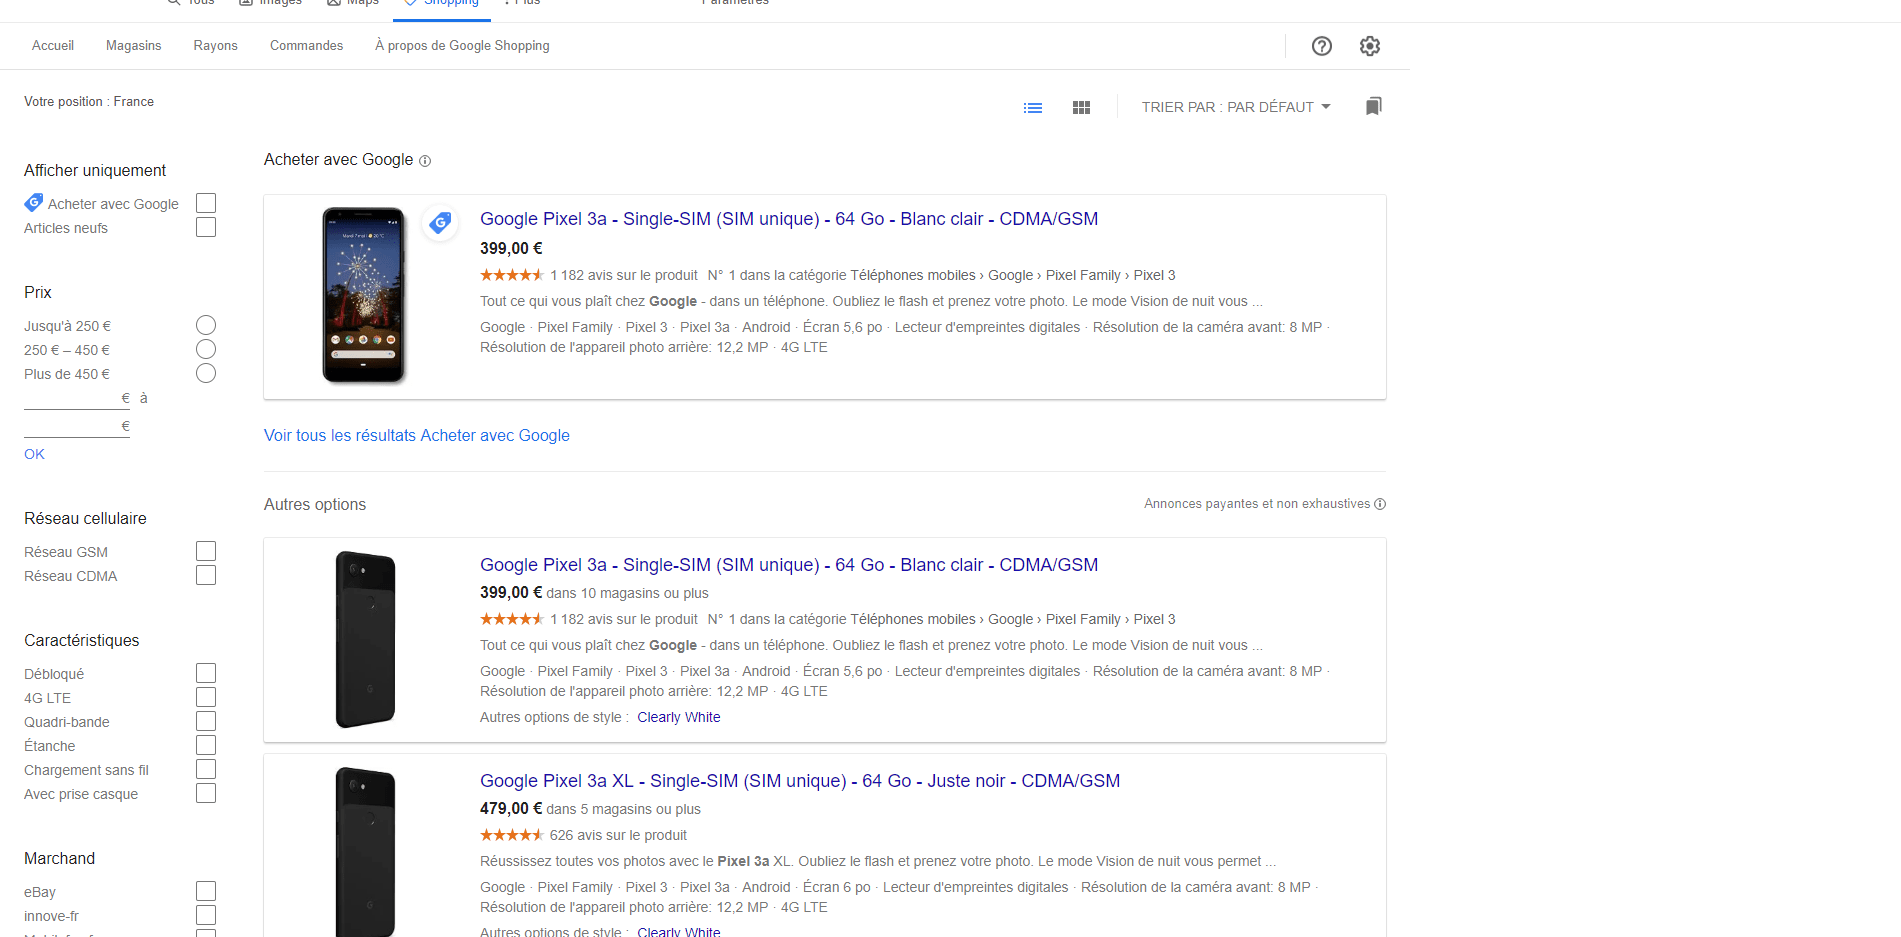
Task: Click the 'Caractéristiques' filter heading
Action: [x=82, y=641]
